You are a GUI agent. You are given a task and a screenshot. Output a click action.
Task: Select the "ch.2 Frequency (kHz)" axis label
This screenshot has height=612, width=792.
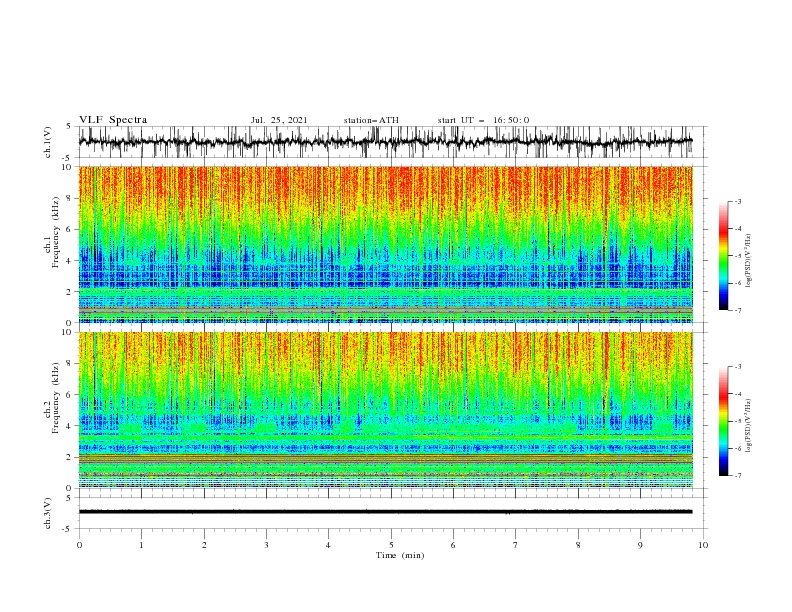click(x=52, y=397)
